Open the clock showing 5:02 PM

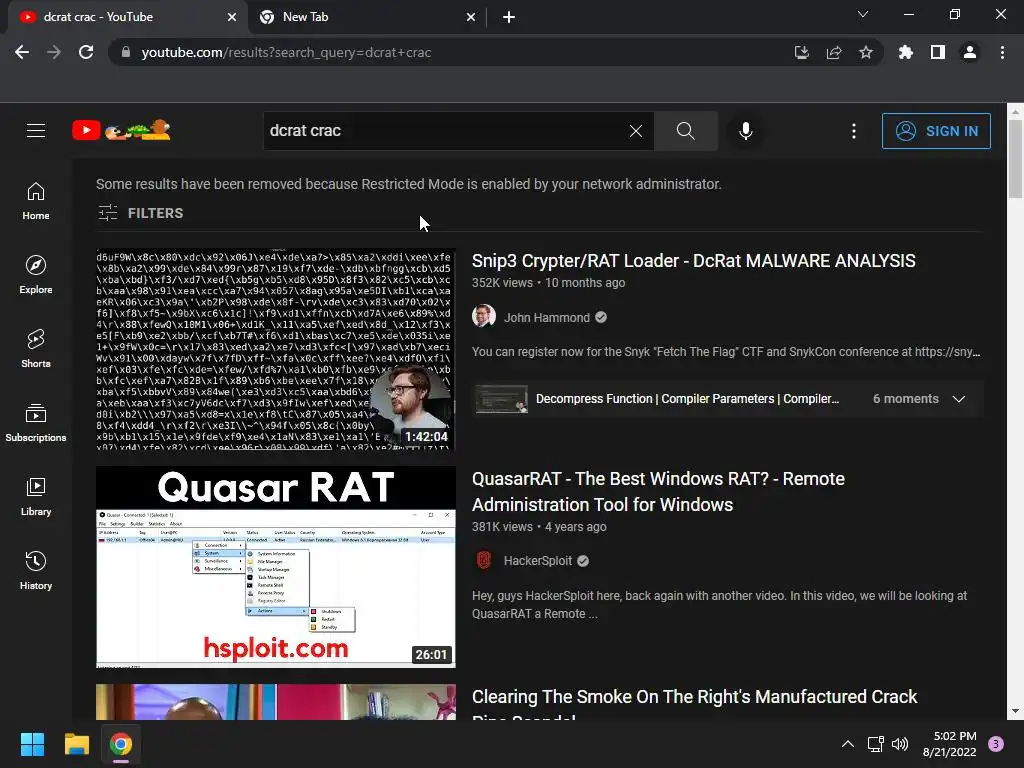pos(949,744)
